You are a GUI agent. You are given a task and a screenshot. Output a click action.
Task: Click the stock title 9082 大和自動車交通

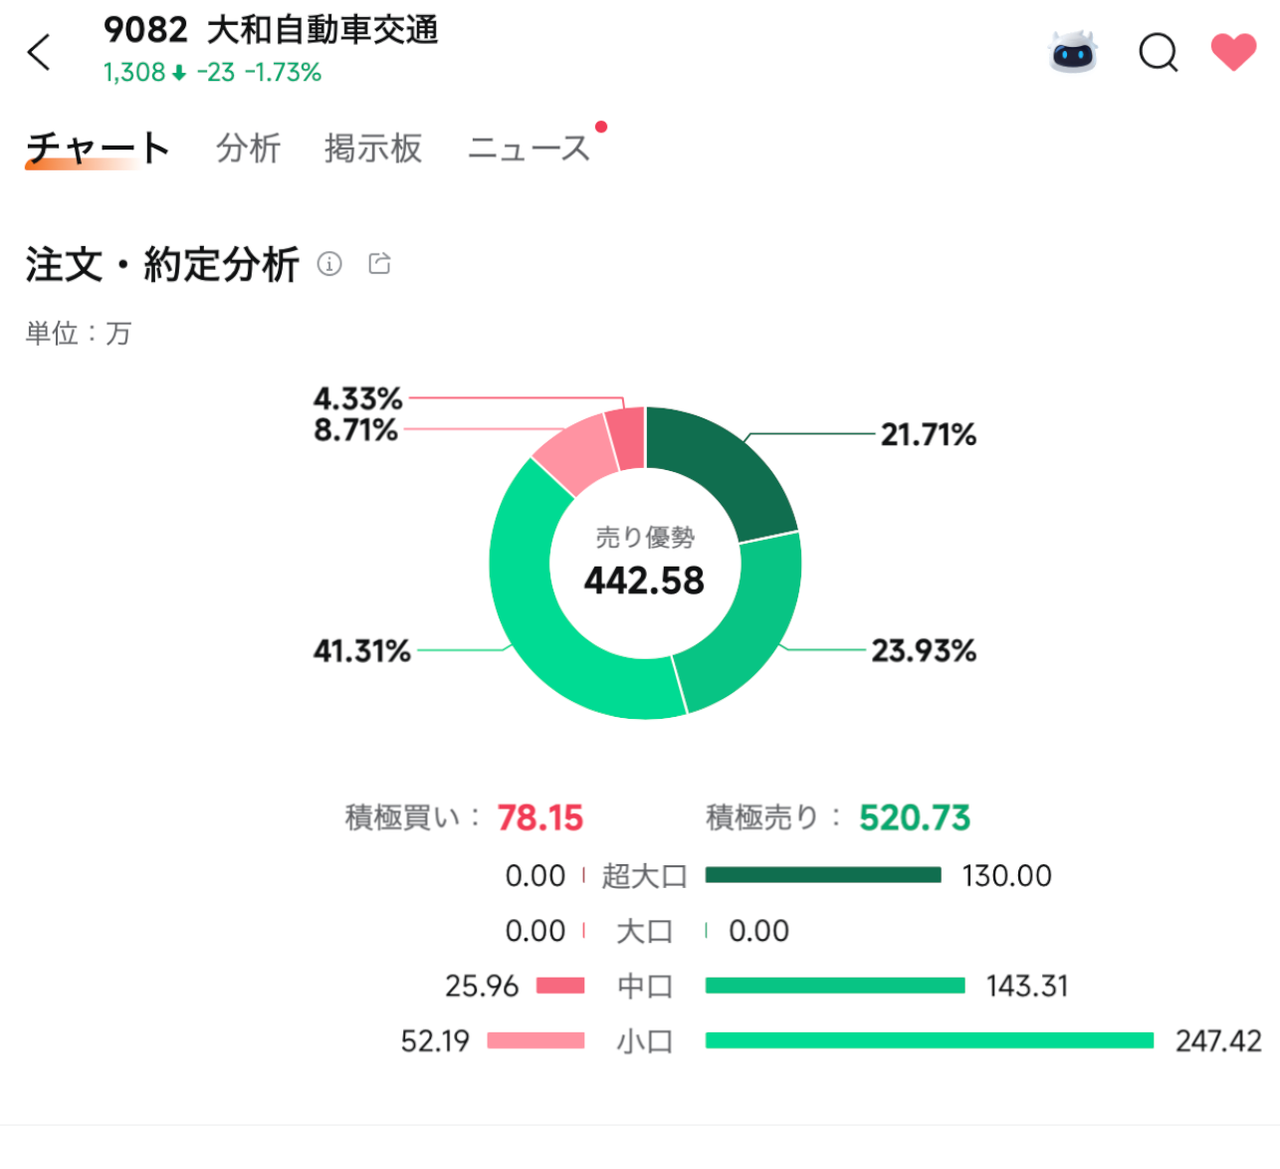pyautogui.click(x=271, y=30)
